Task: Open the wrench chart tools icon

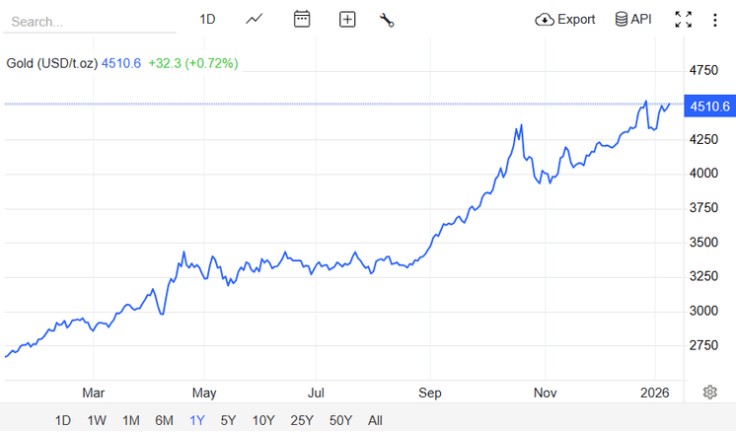Action: (x=387, y=20)
